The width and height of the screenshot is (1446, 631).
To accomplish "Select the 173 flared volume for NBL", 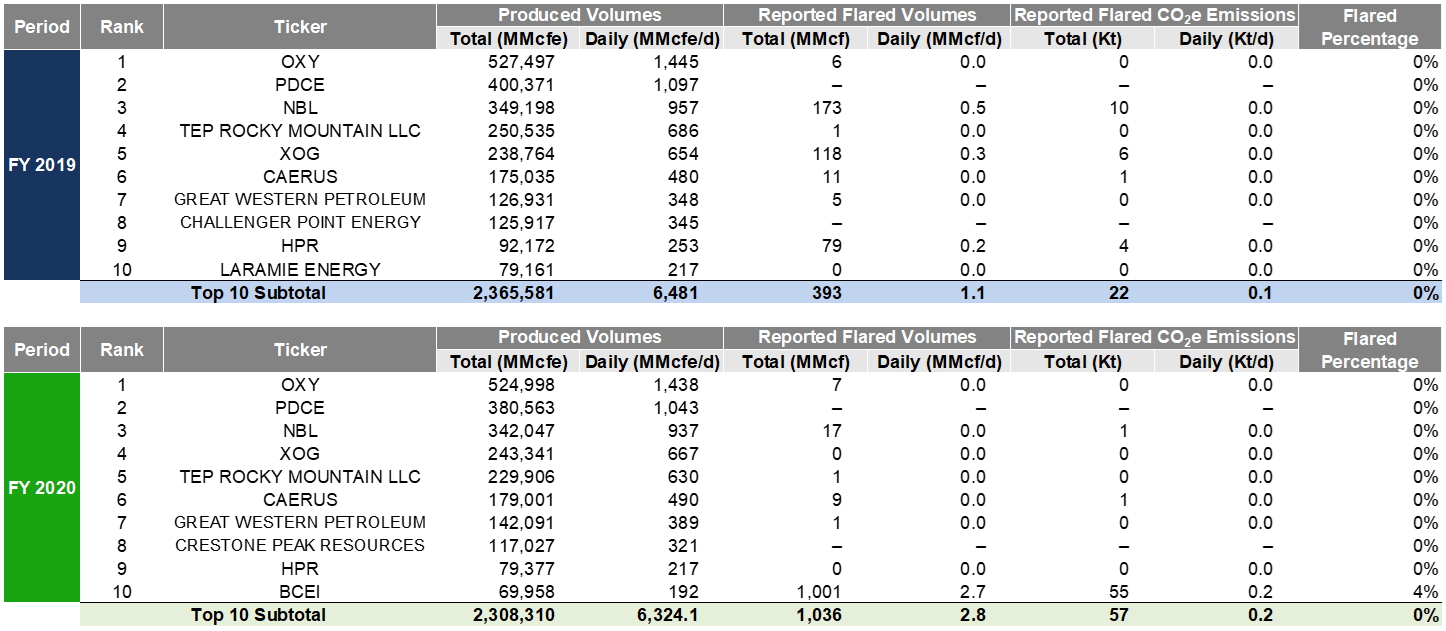I will pyautogui.click(x=828, y=107).
